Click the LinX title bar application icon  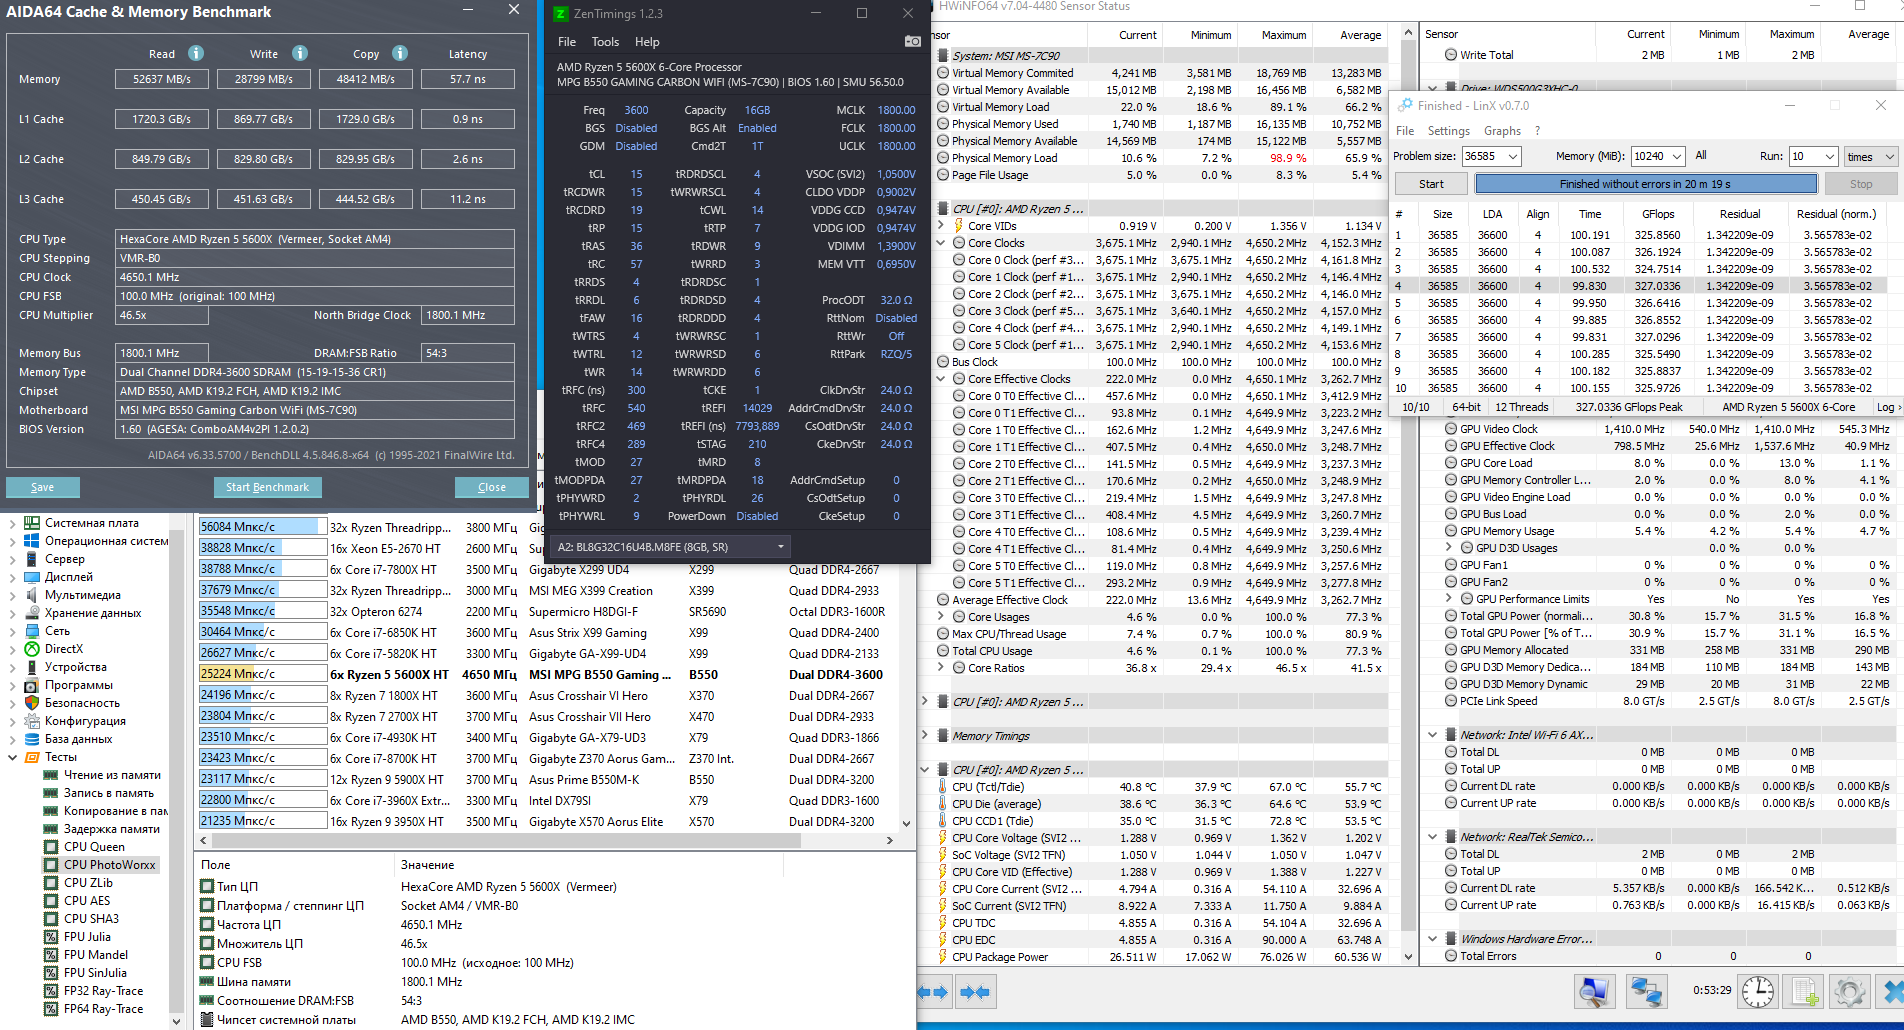[x=1405, y=105]
